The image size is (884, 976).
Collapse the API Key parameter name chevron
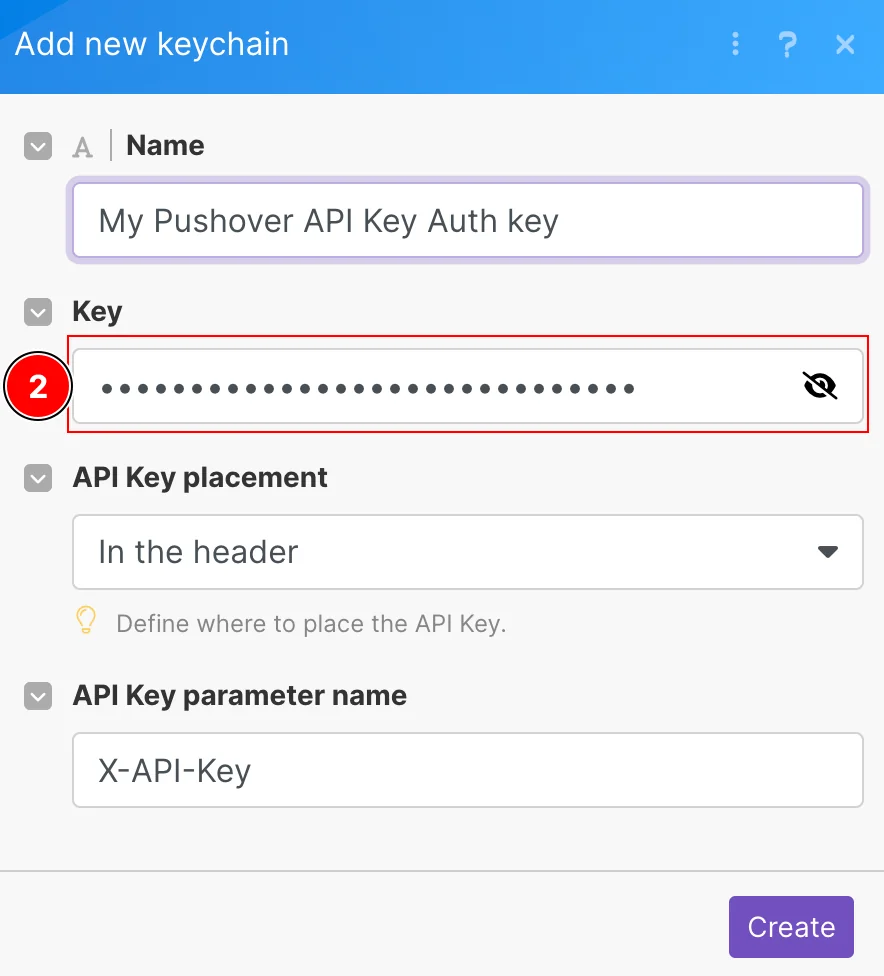coord(38,696)
